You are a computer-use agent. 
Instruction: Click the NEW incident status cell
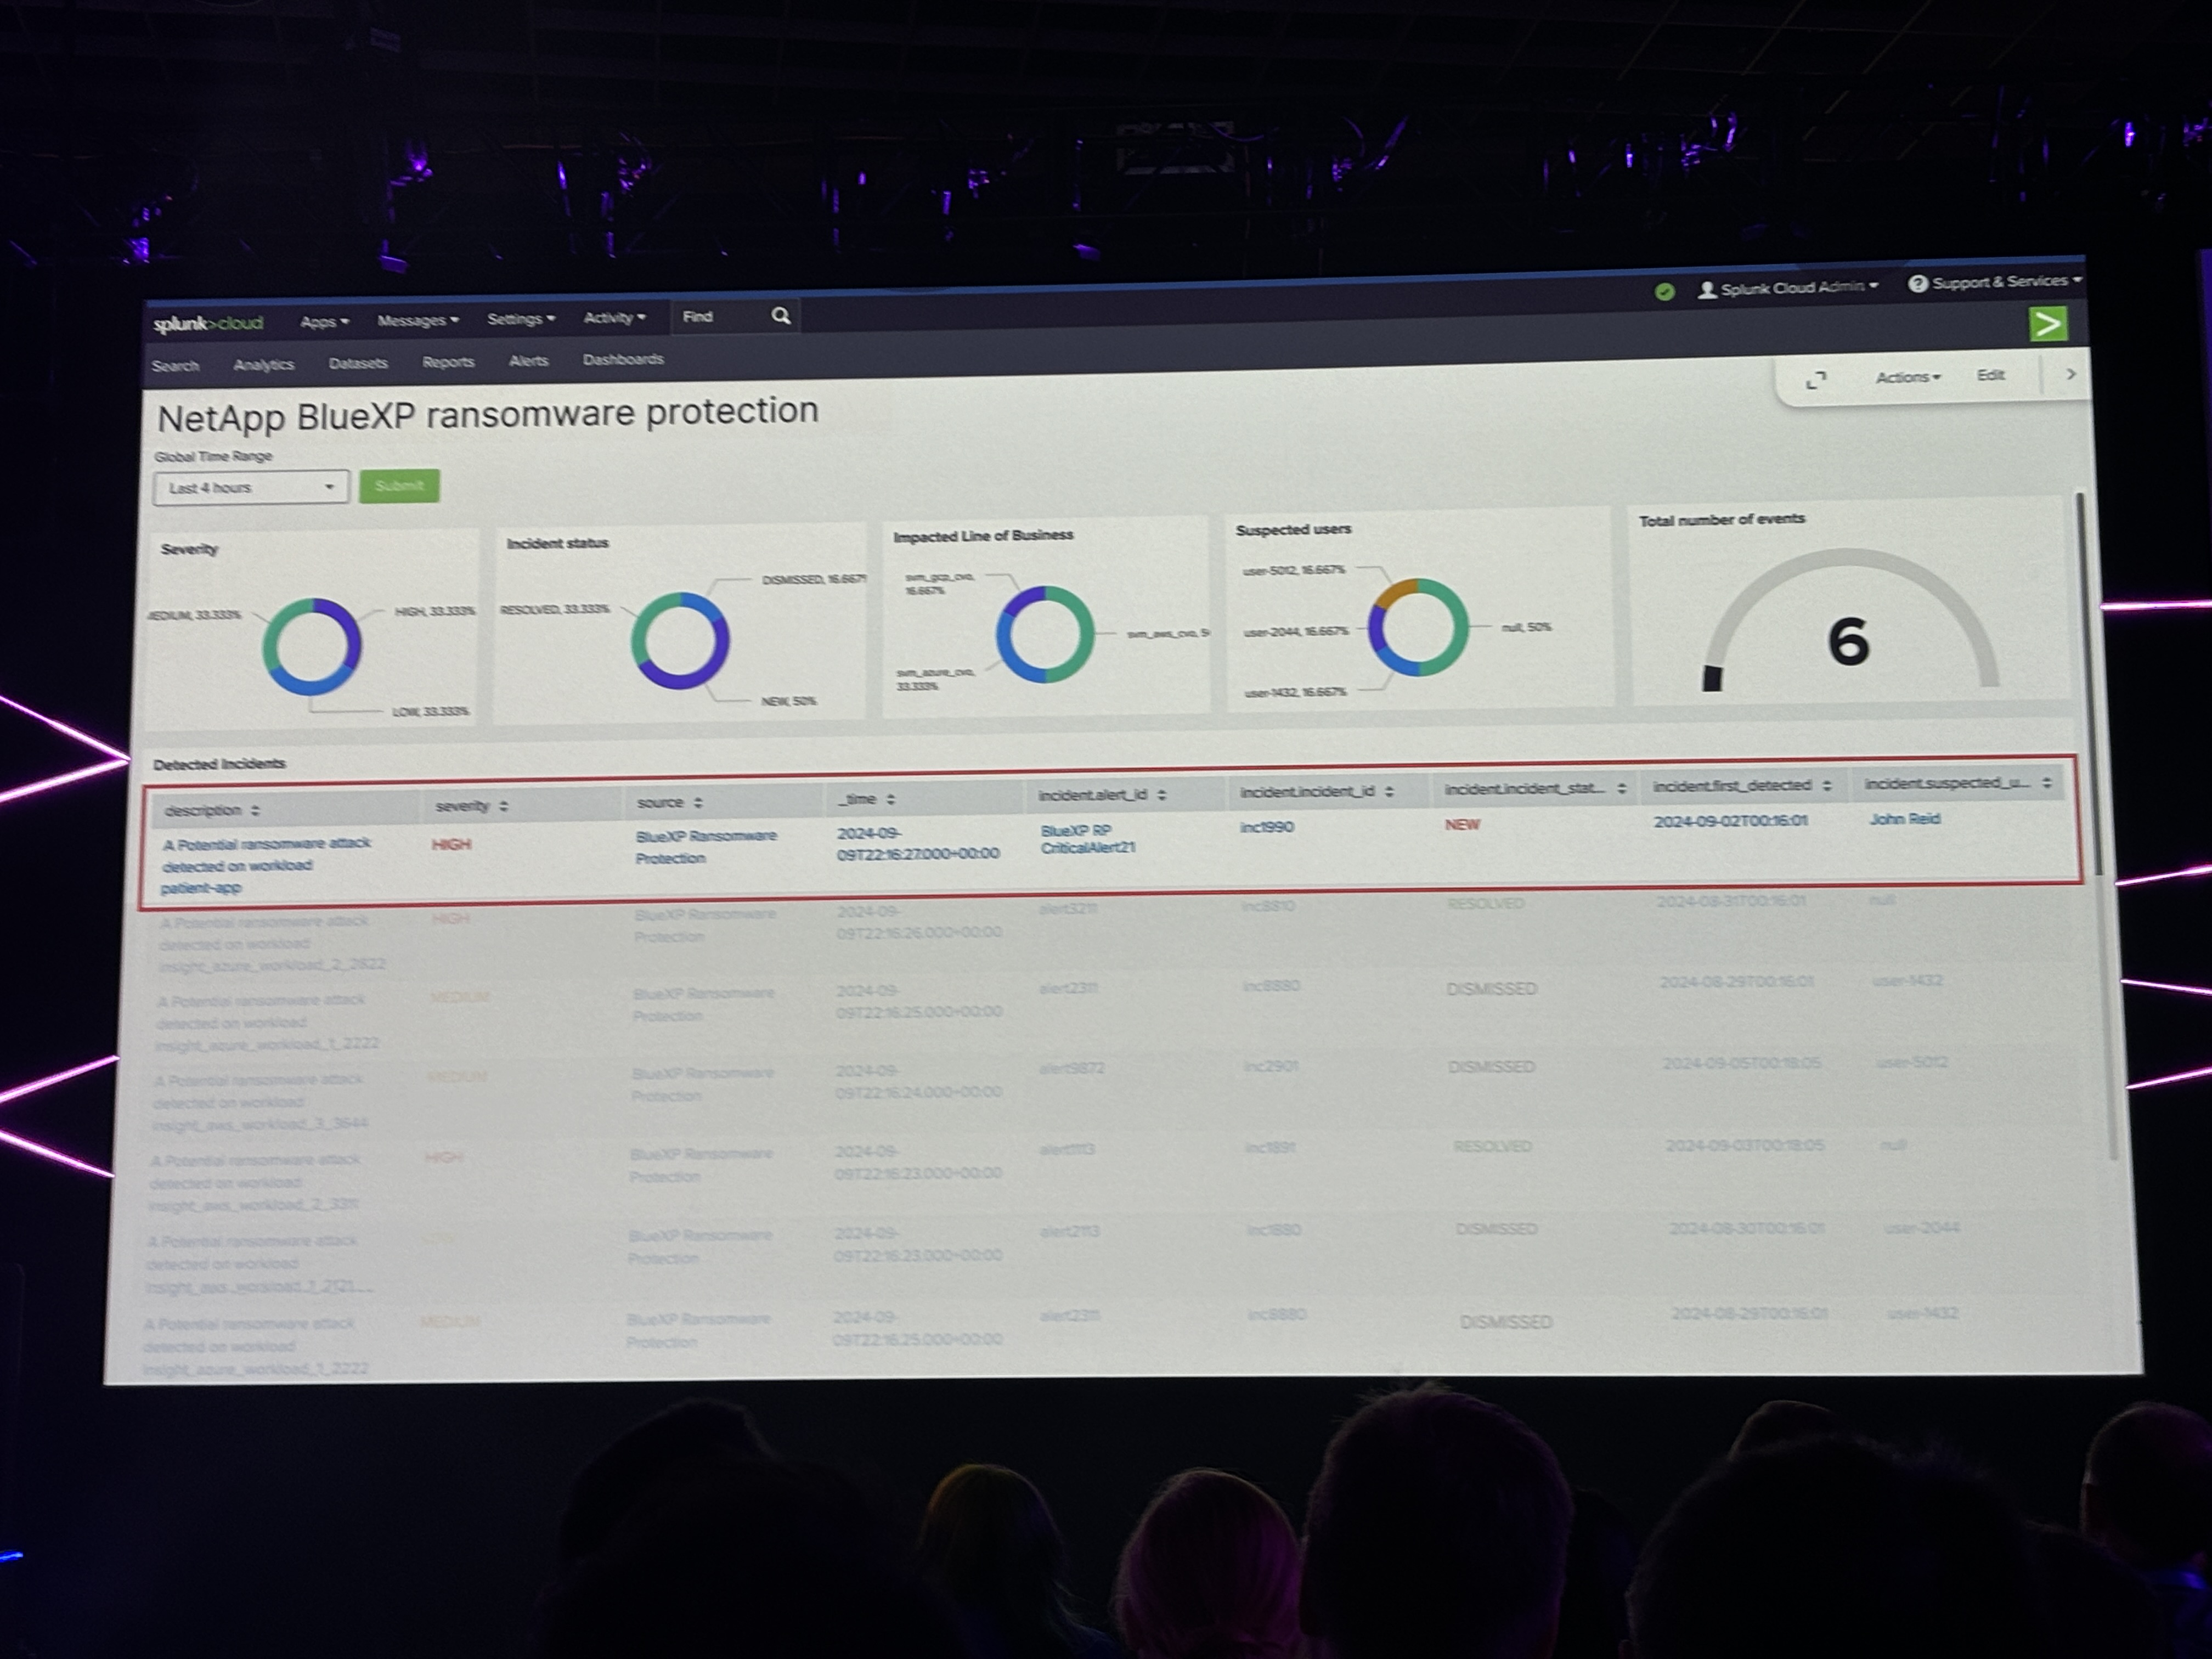[1462, 825]
